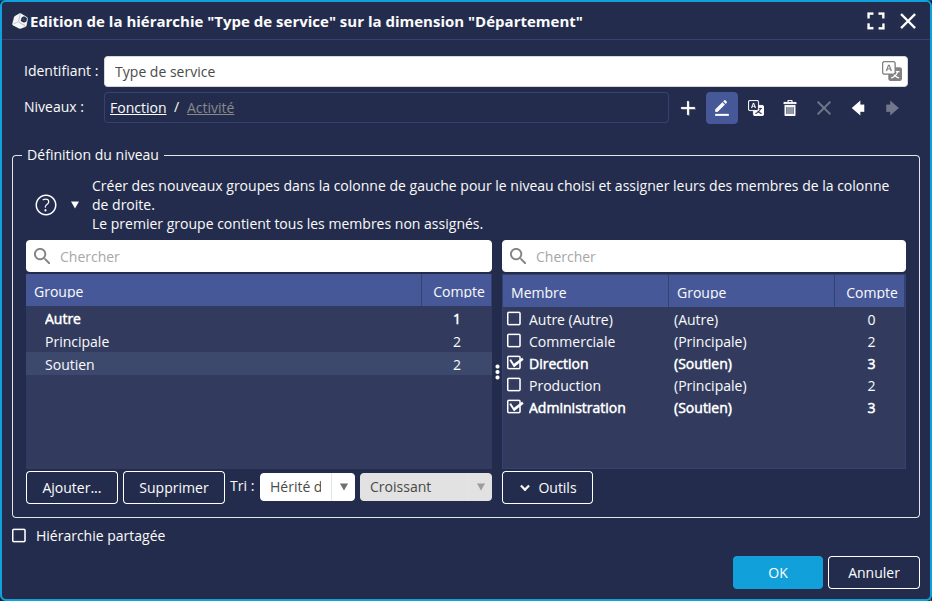Open the Tri sort dropdown
The height and width of the screenshot is (601, 932).
[x=307, y=487]
